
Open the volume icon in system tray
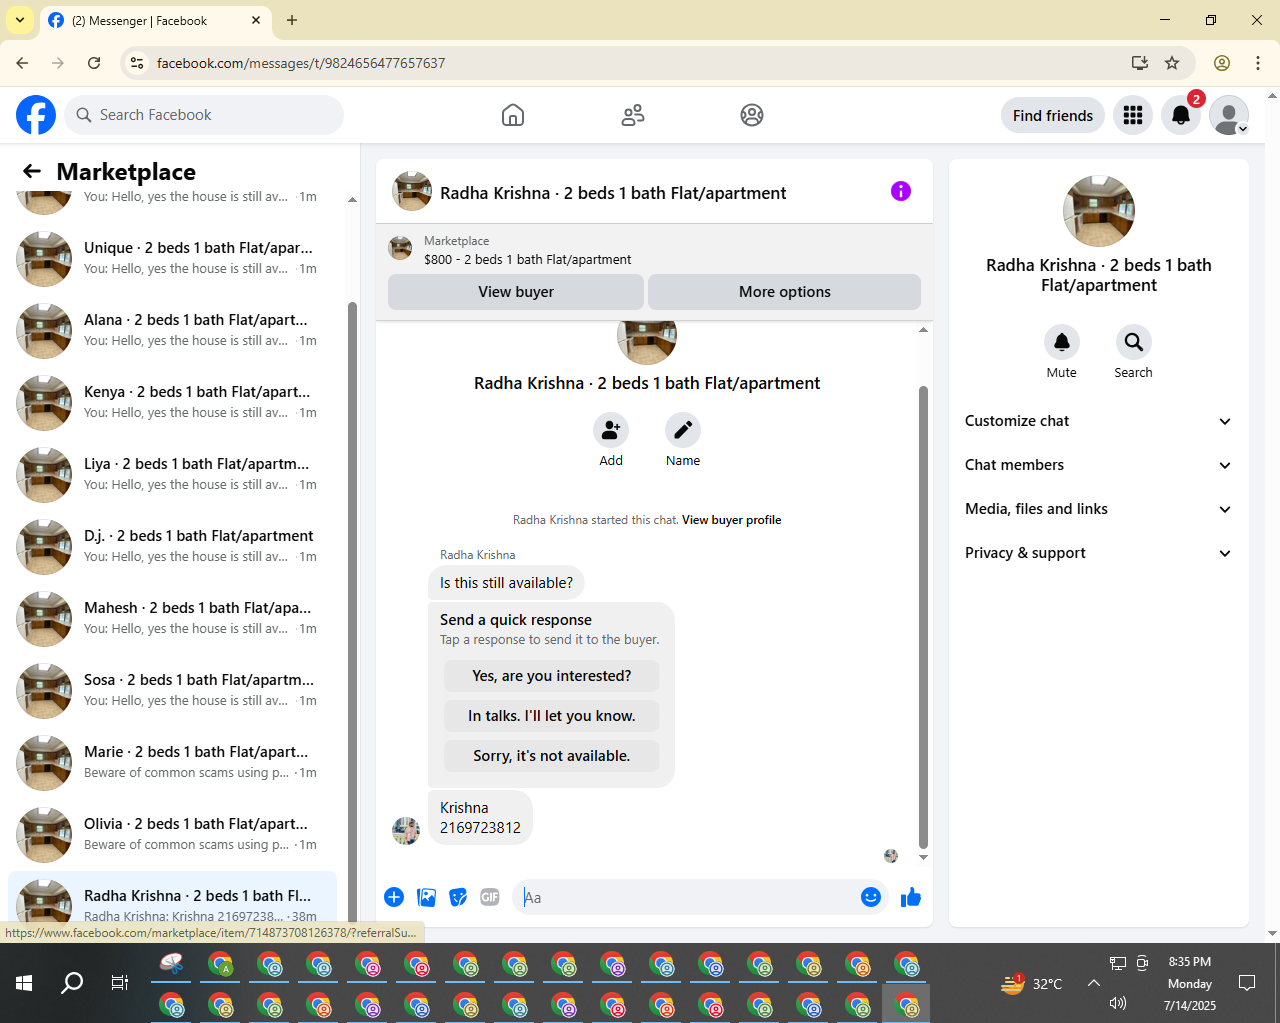1118,1003
